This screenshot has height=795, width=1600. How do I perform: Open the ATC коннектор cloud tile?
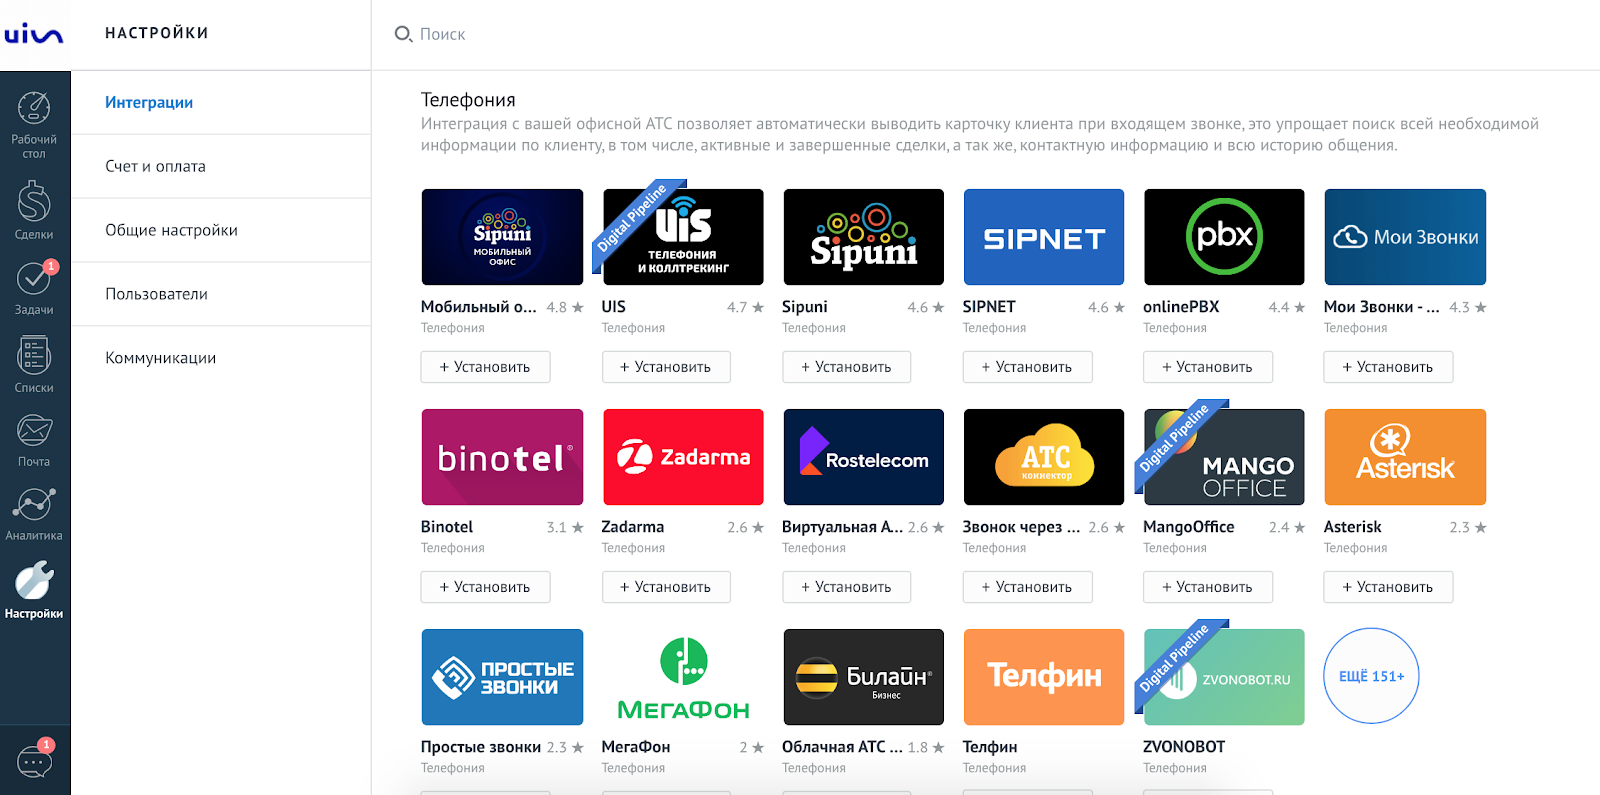point(1044,457)
